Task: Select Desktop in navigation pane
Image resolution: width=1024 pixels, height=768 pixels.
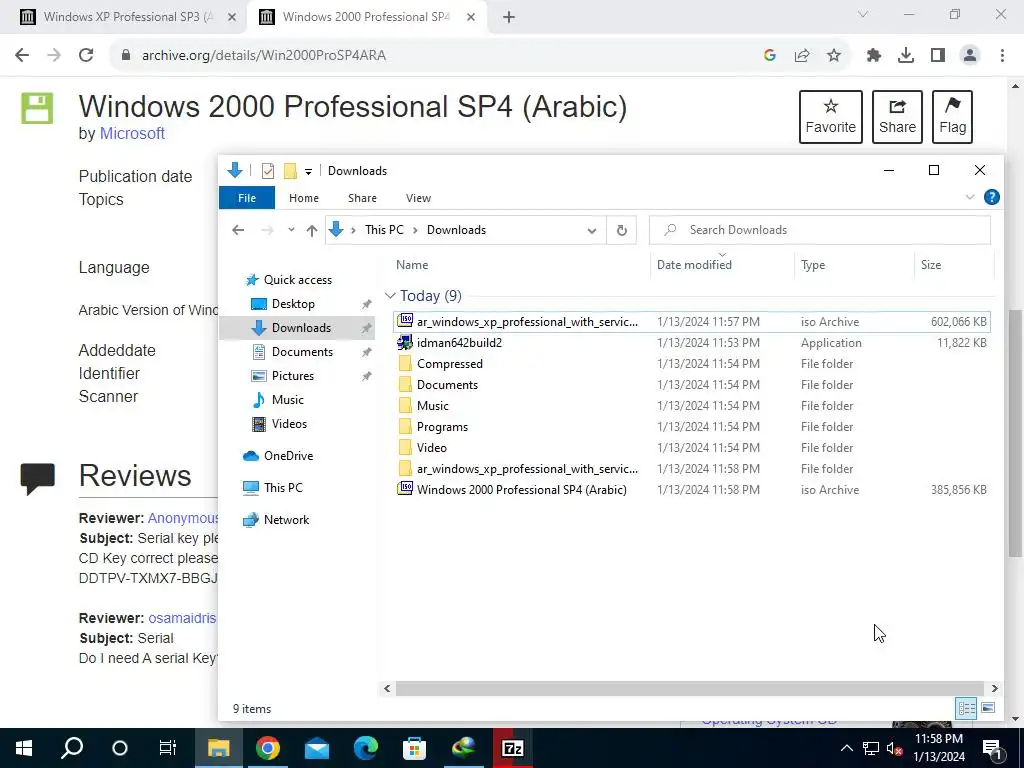Action: (x=293, y=304)
